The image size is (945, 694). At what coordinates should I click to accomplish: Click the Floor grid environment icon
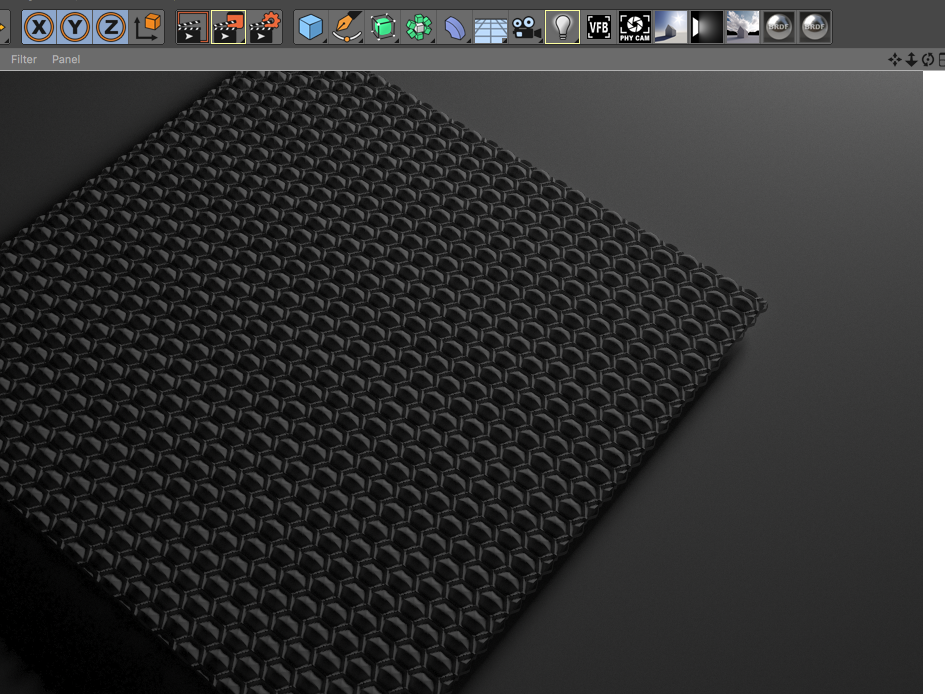(x=491, y=28)
